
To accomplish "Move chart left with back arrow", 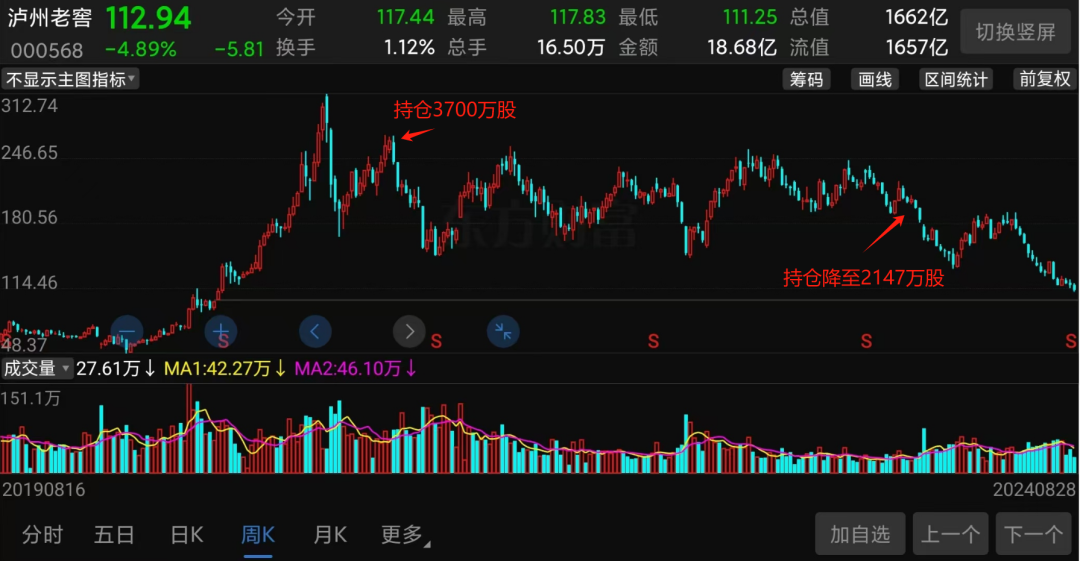I will (315, 332).
